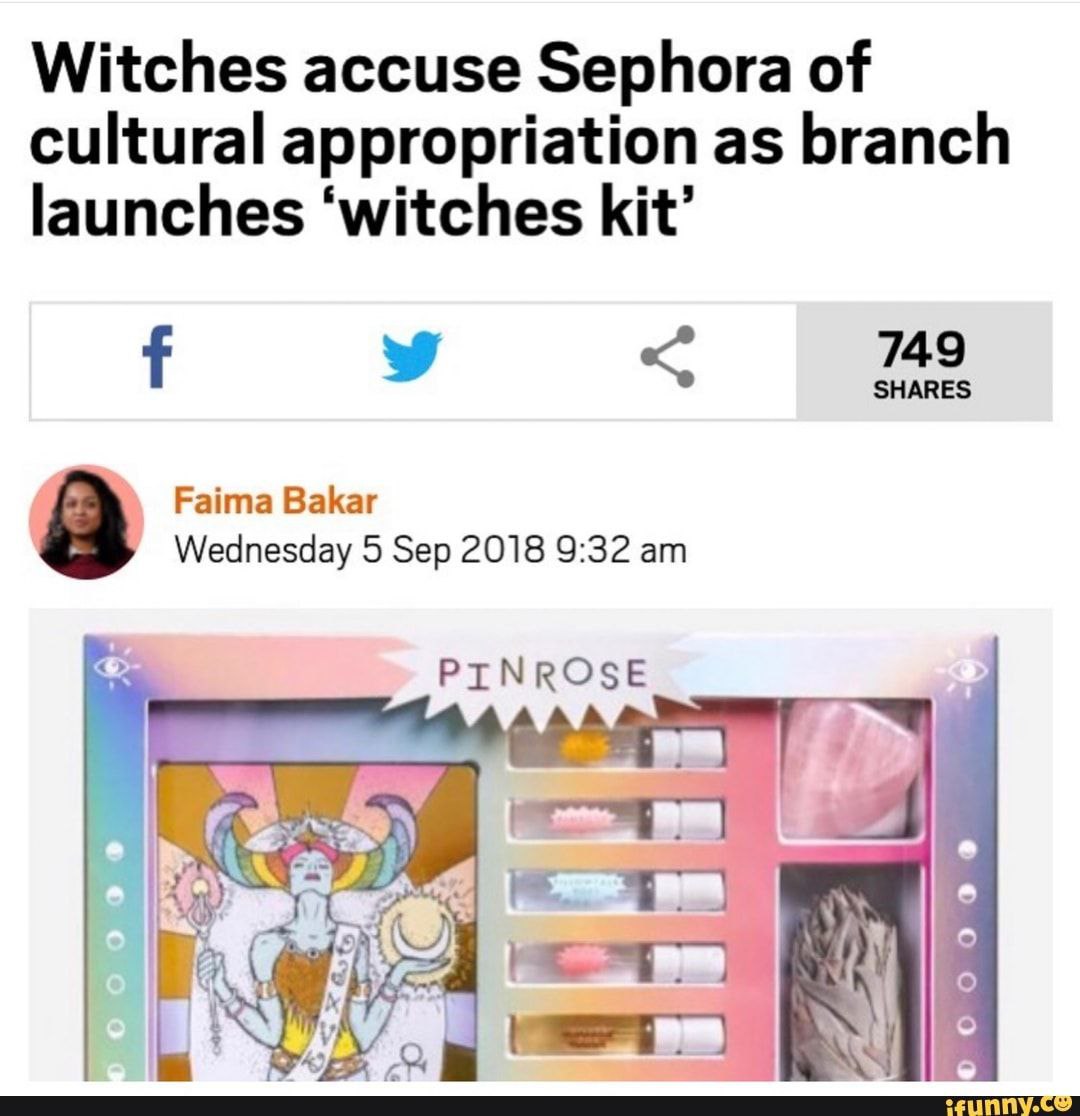
Task: Click the tarot card illustration in kit
Action: point(315,922)
